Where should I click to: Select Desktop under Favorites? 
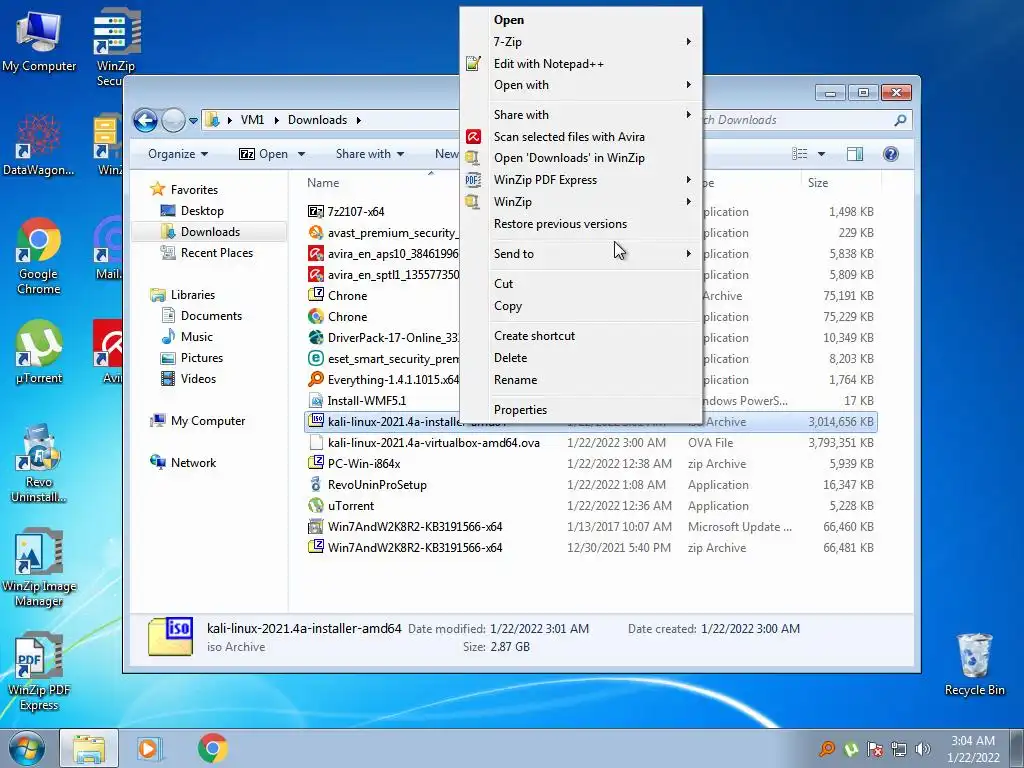[x=202, y=211]
